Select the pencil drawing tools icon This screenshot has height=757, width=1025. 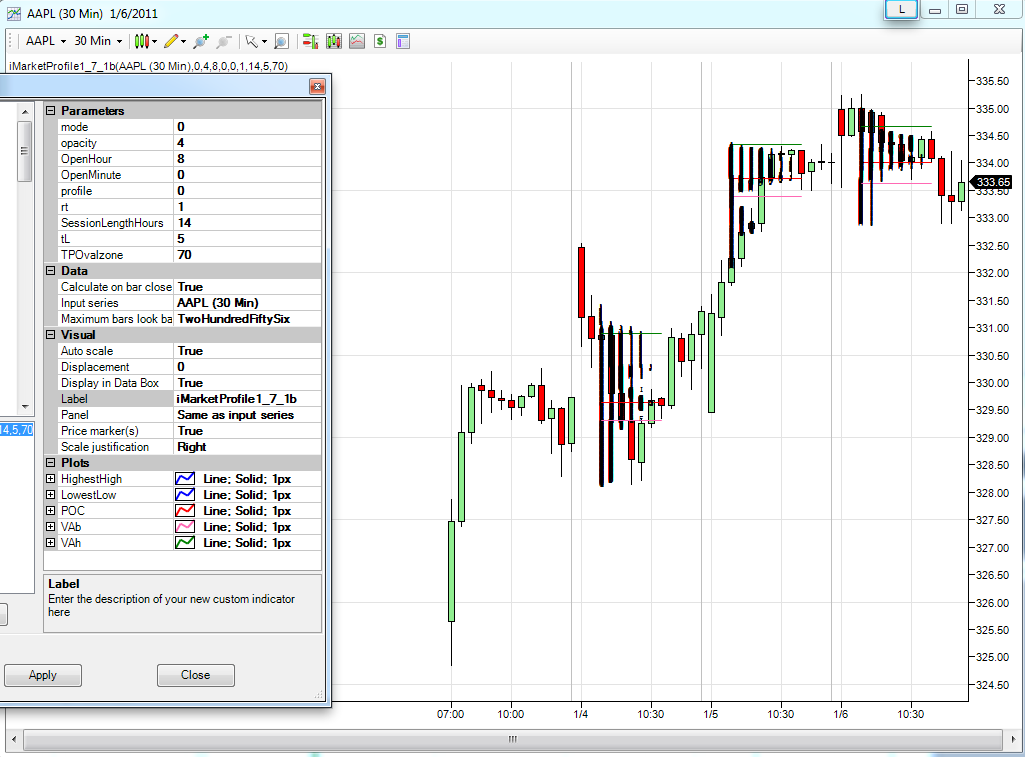(x=171, y=41)
